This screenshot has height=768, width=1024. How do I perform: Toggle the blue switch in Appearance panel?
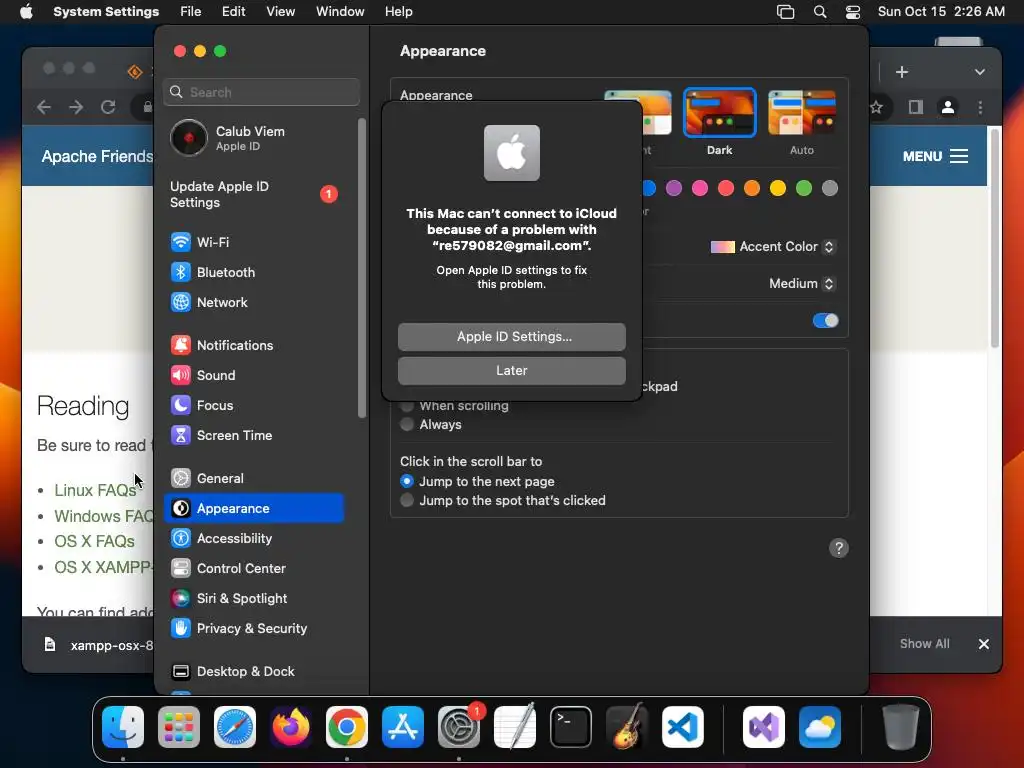click(825, 321)
